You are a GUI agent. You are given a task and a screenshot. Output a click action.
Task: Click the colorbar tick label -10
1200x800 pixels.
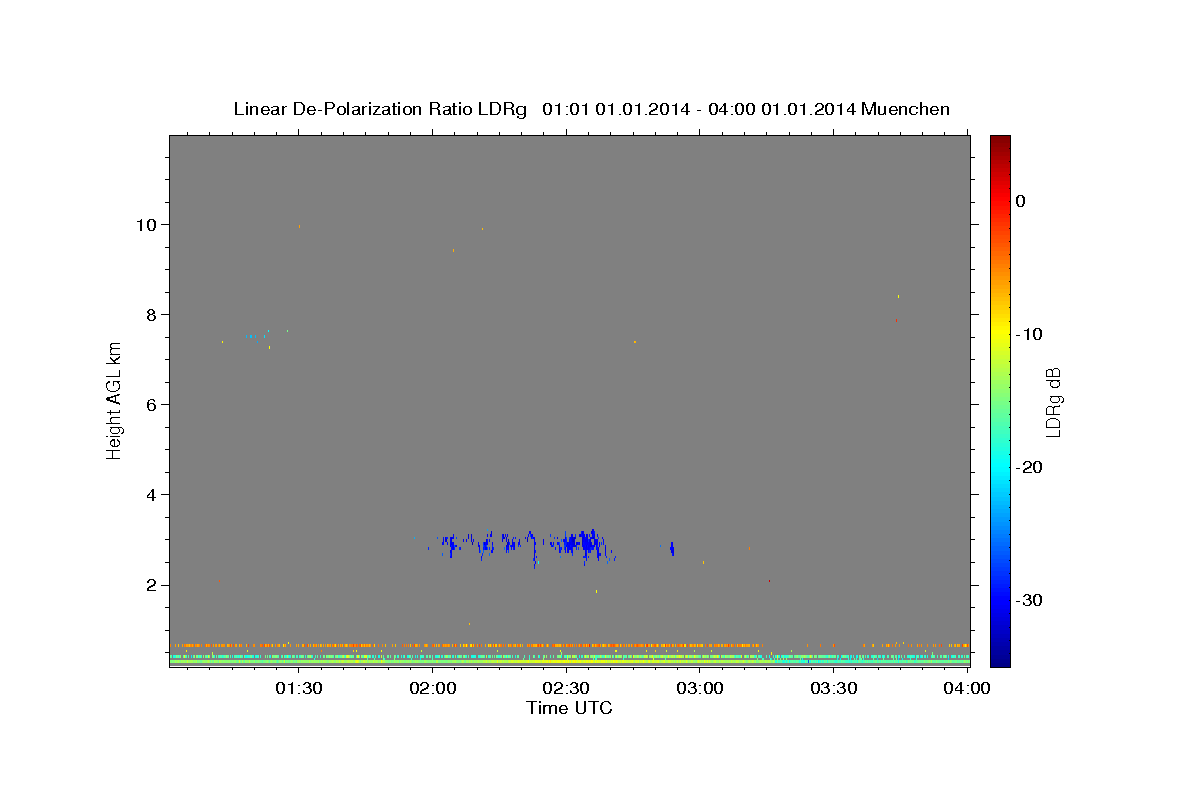[x=1029, y=334]
